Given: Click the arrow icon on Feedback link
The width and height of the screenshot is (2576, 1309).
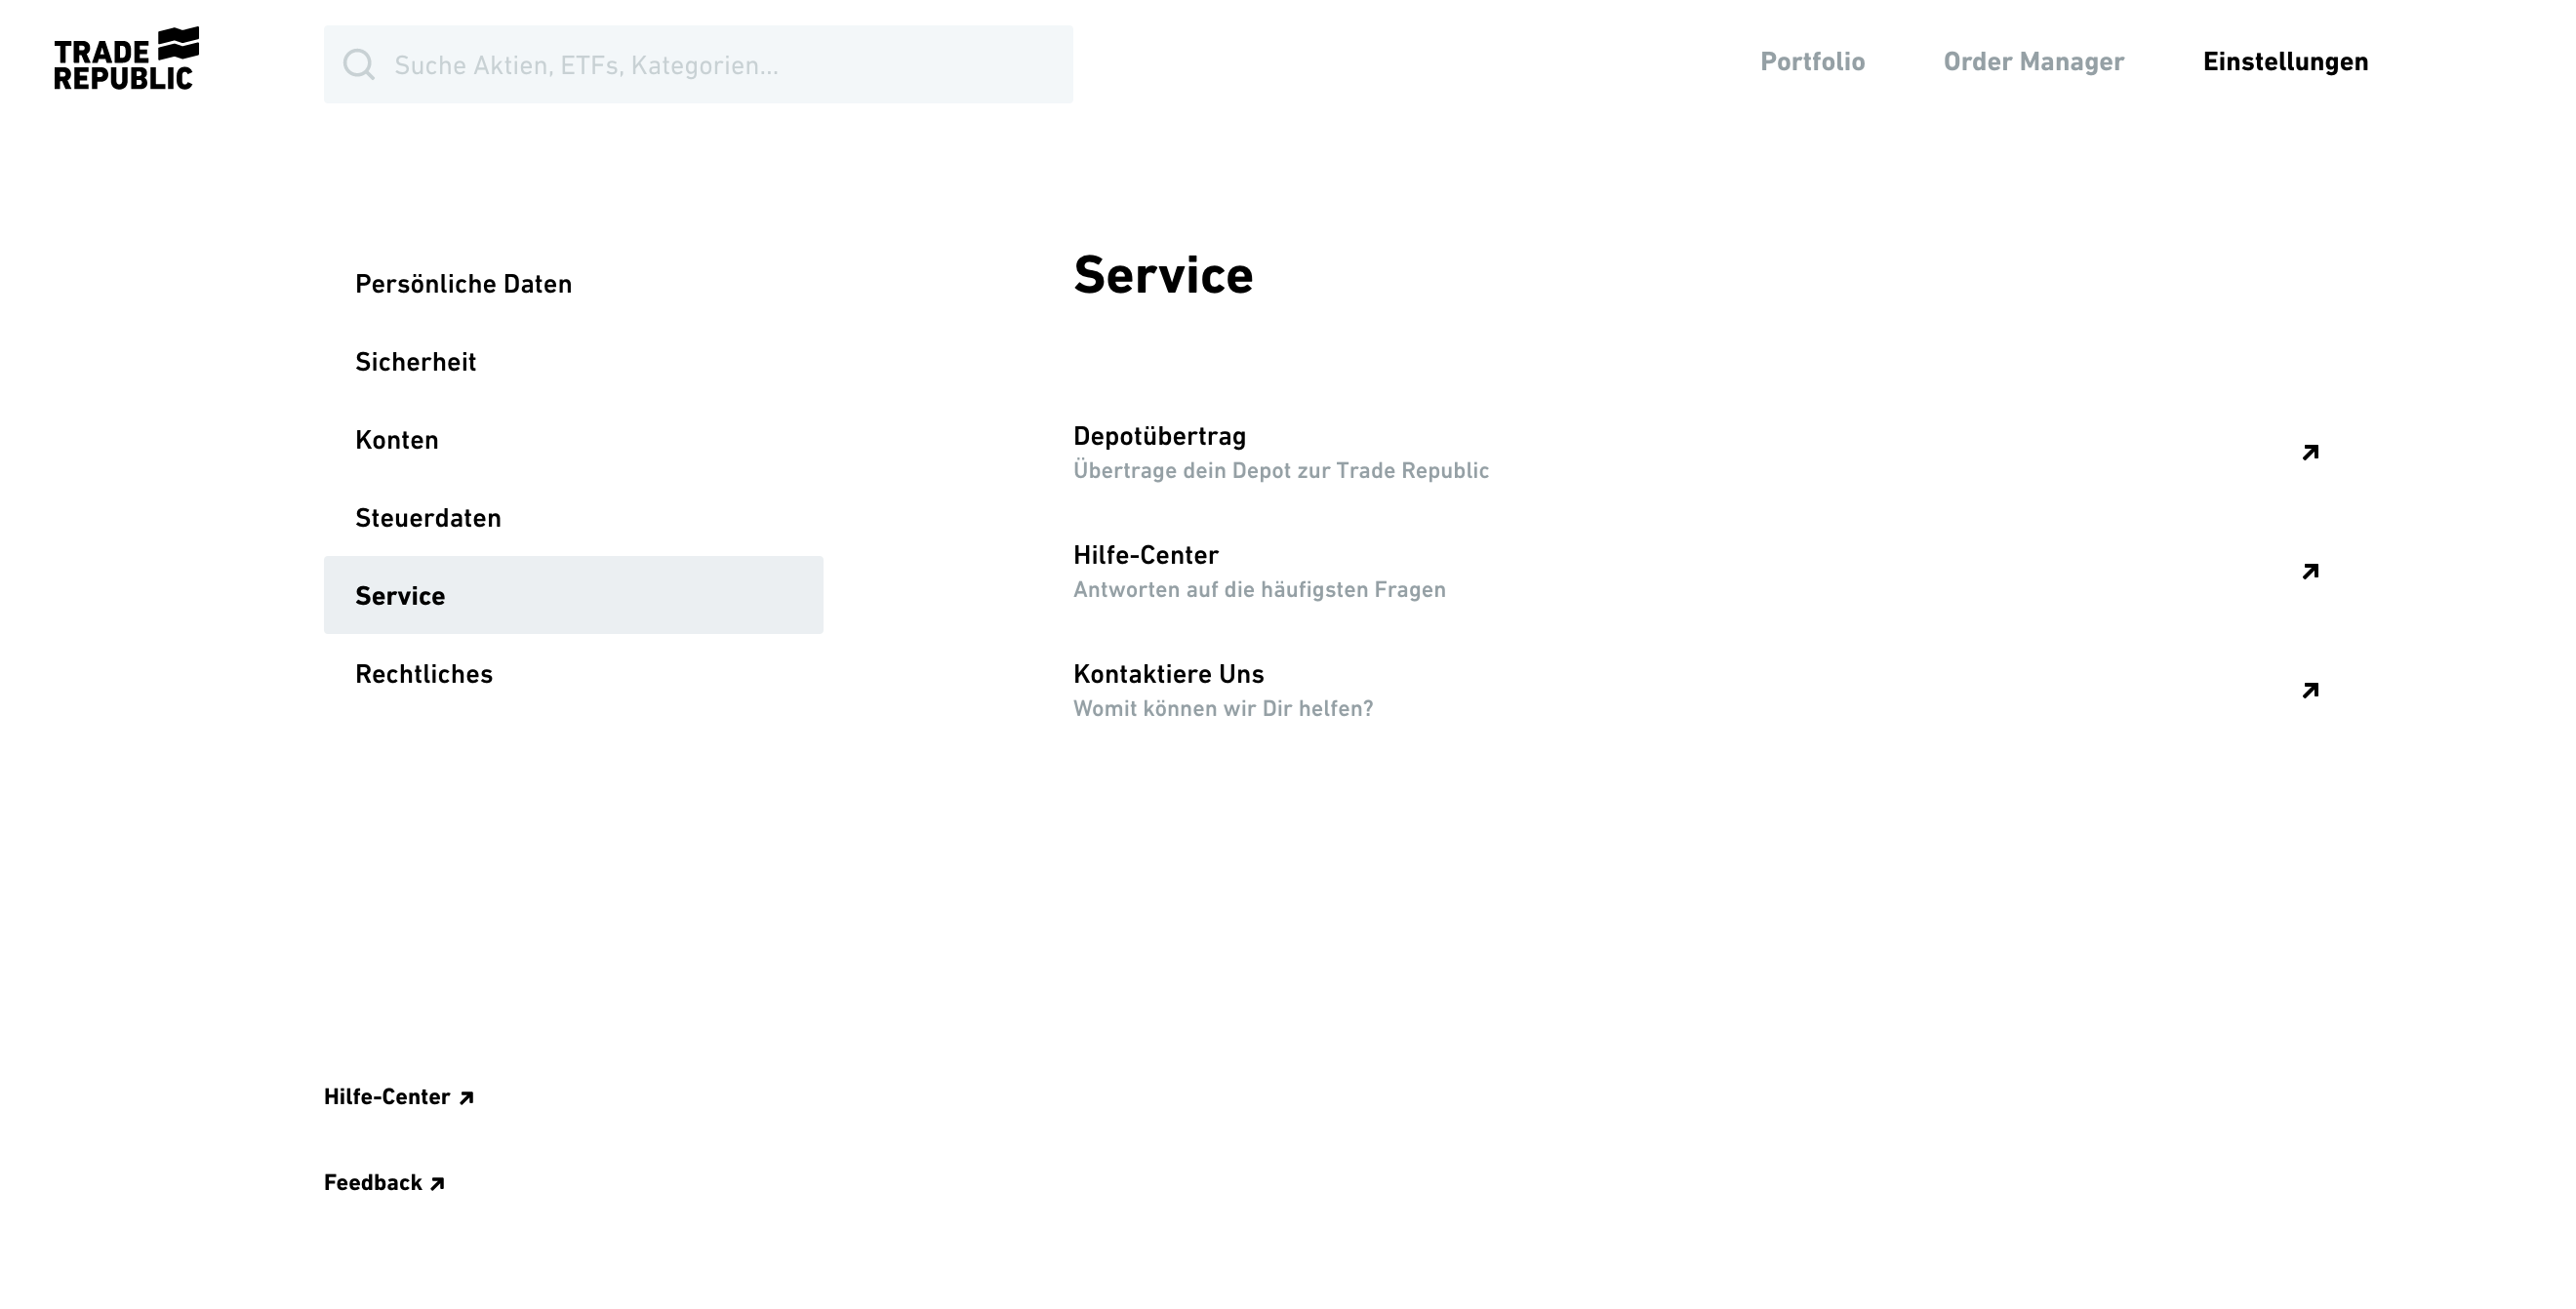Looking at the screenshot, I should (437, 1184).
